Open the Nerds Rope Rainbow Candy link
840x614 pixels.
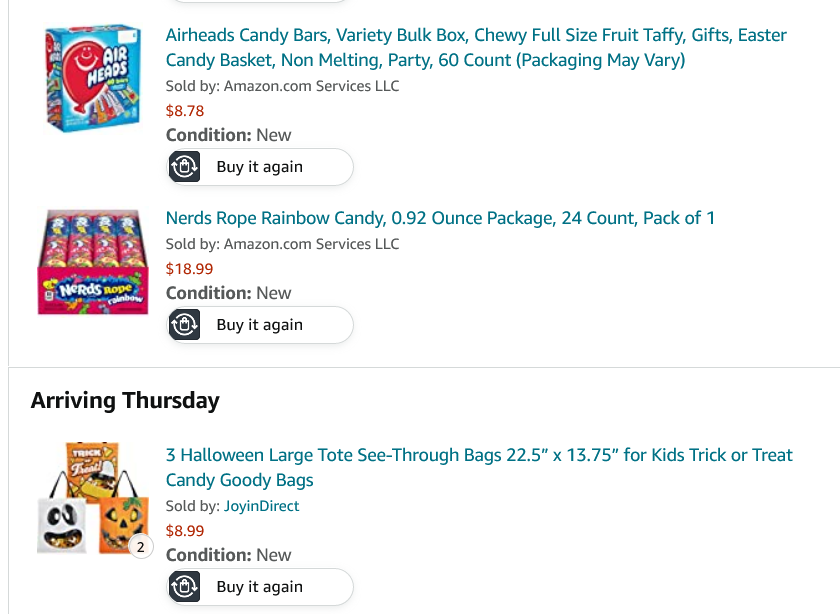click(x=440, y=218)
